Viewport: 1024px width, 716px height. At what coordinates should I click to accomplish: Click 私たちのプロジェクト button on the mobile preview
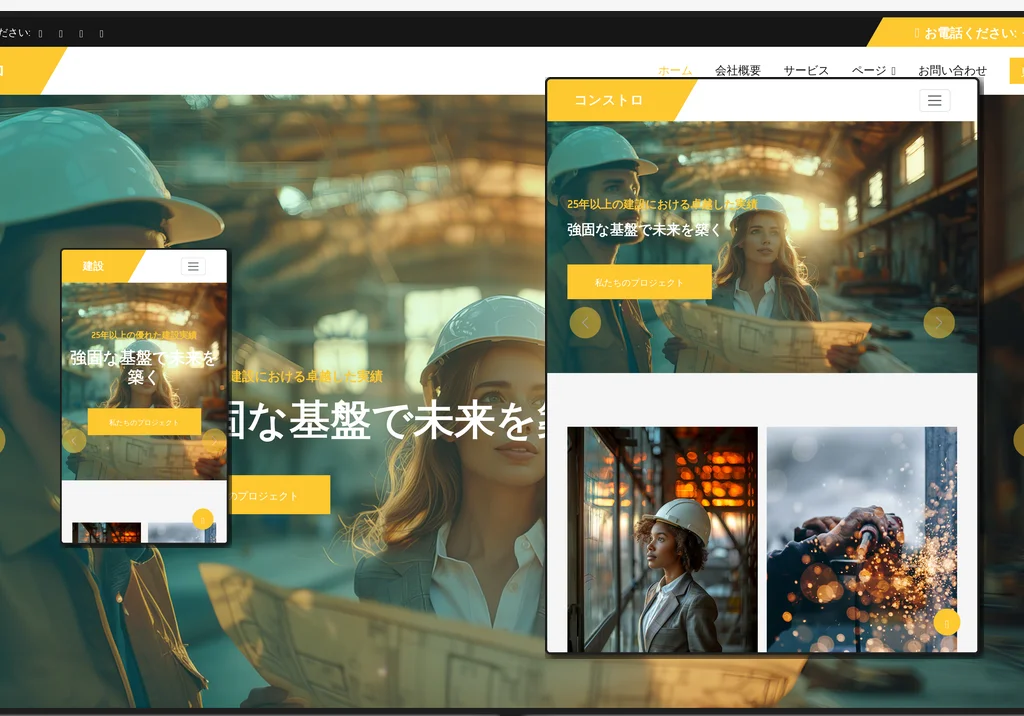[x=144, y=421]
